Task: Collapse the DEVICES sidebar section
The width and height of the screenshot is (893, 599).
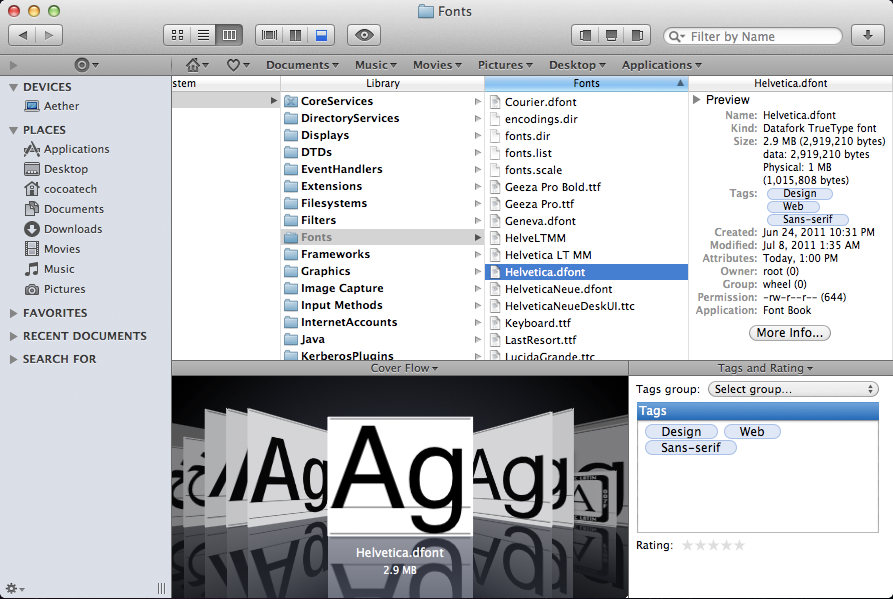Action: (14, 88)
